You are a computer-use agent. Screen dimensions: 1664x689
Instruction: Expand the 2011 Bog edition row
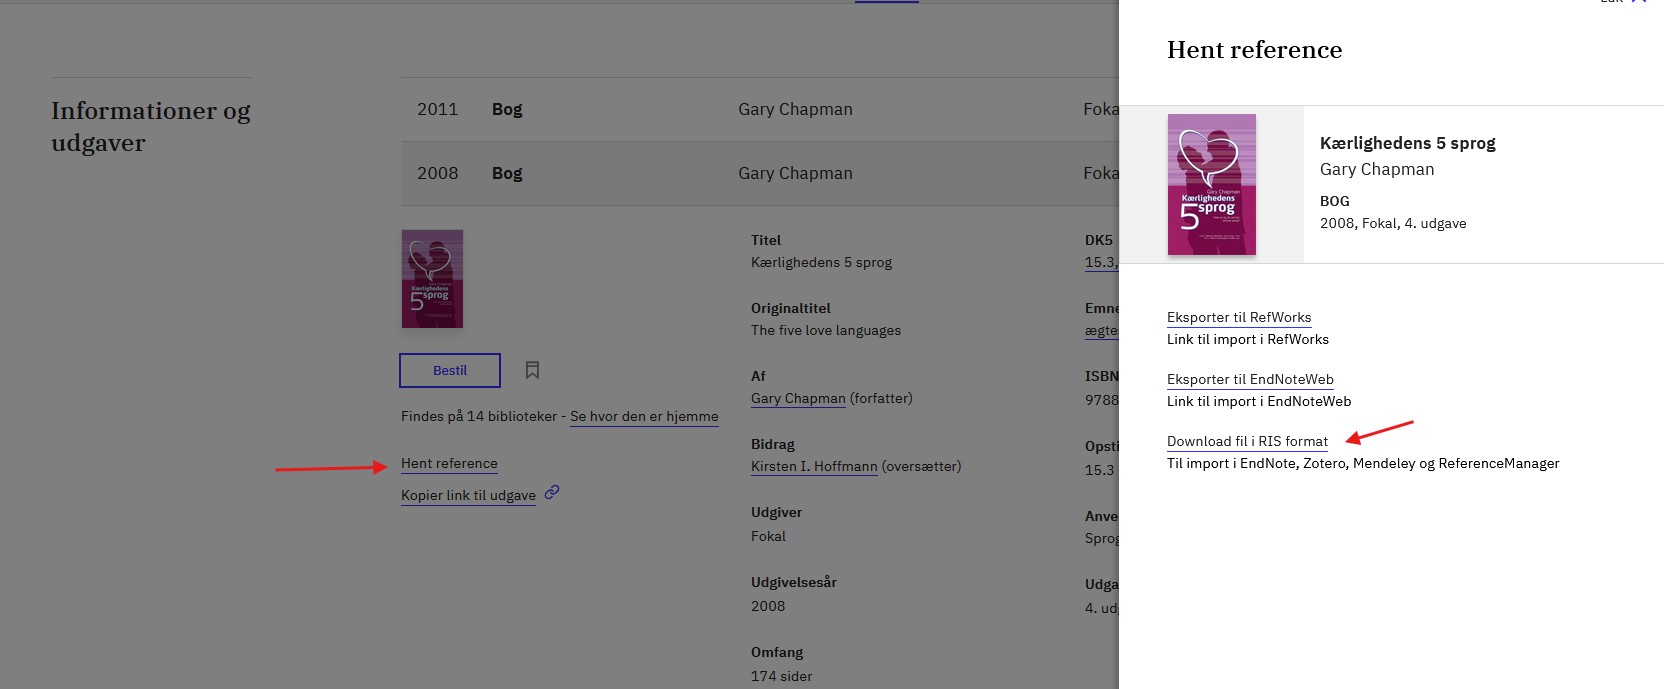760,110
